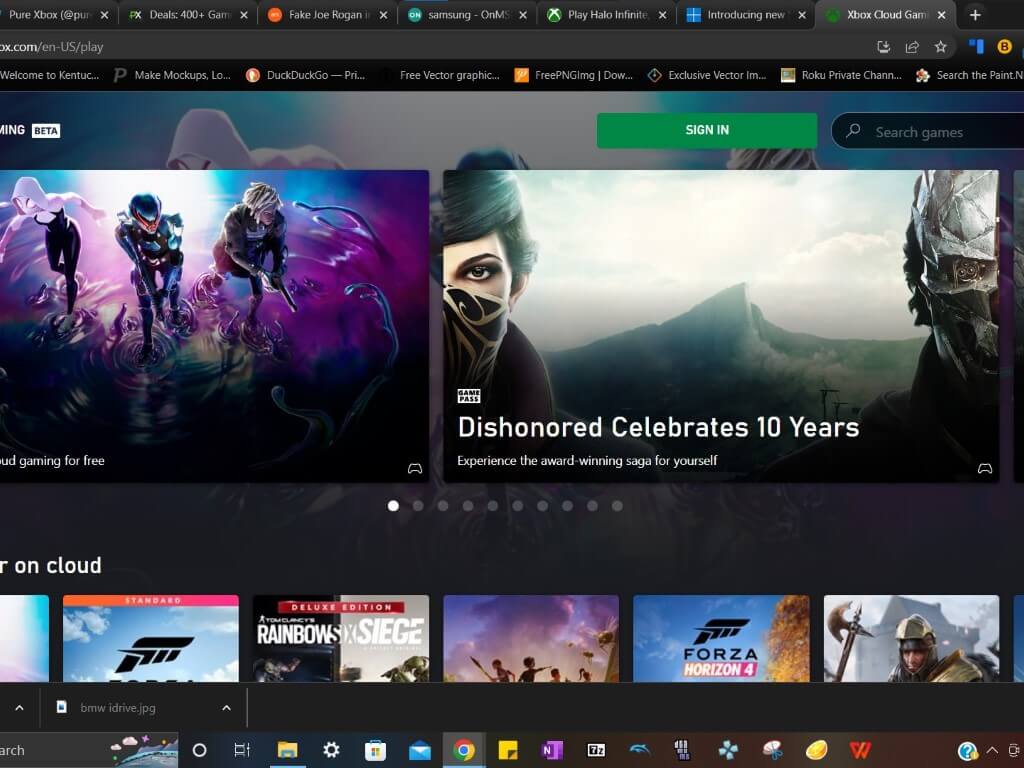Open the Grounded game tile

(x=531, y=638)
